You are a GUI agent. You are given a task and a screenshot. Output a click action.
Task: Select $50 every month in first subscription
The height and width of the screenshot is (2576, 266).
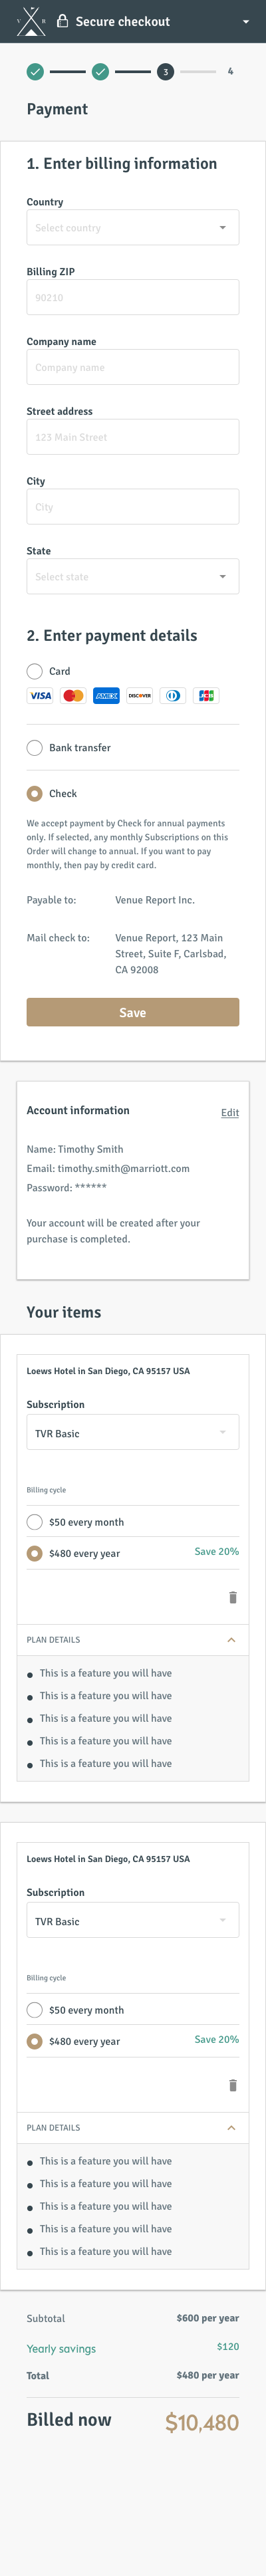(34, 1521)
